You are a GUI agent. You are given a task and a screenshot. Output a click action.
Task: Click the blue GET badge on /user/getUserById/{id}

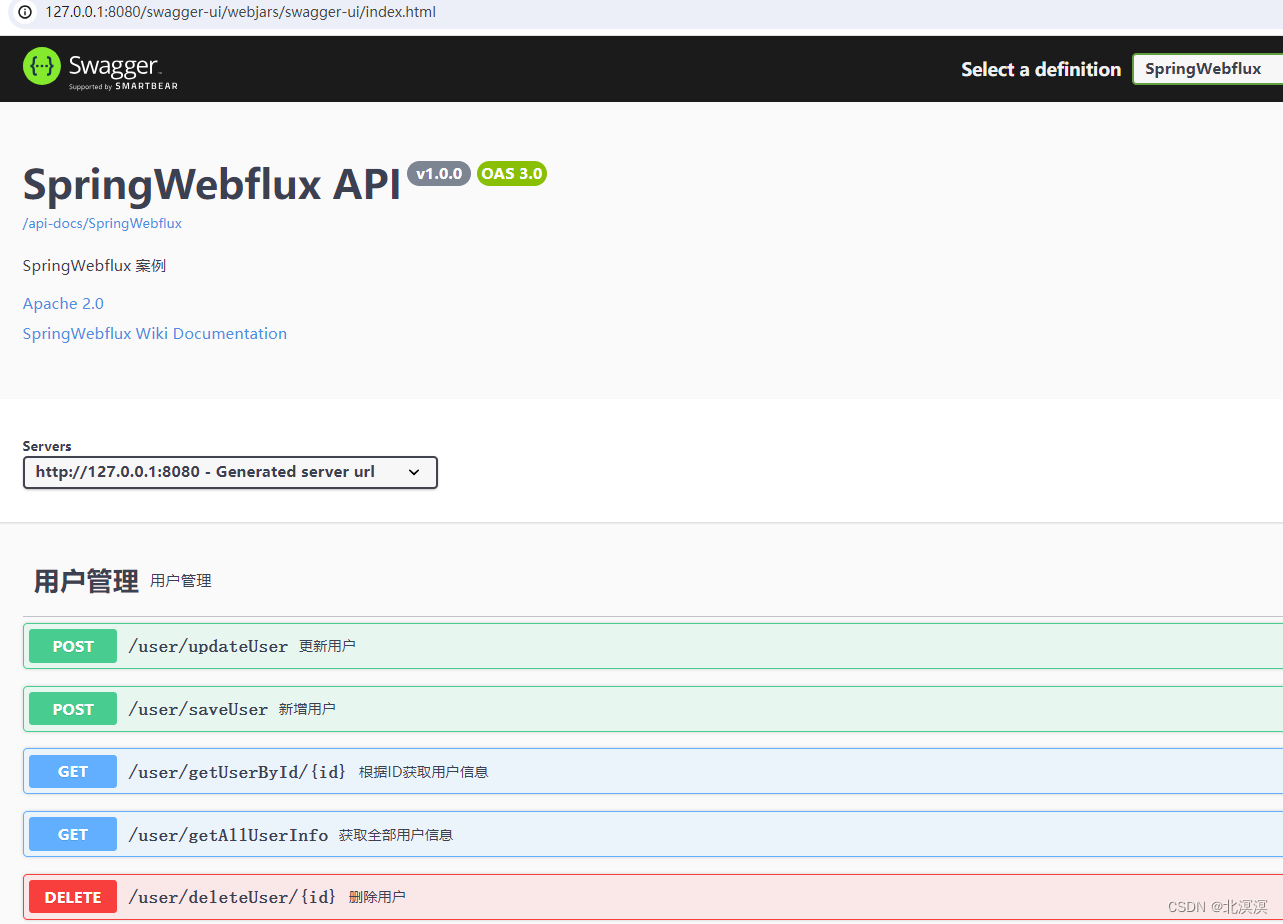[72, 771]
